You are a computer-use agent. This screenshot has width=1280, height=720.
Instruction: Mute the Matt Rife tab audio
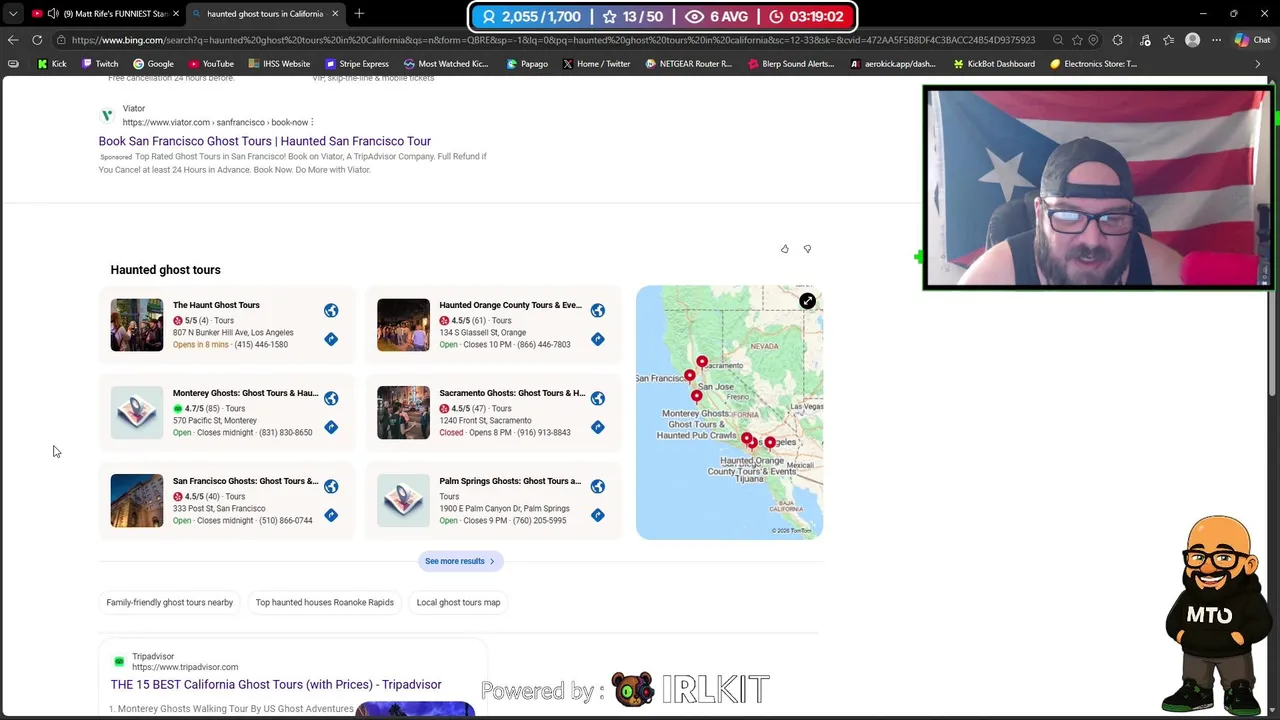pos(52,14)
